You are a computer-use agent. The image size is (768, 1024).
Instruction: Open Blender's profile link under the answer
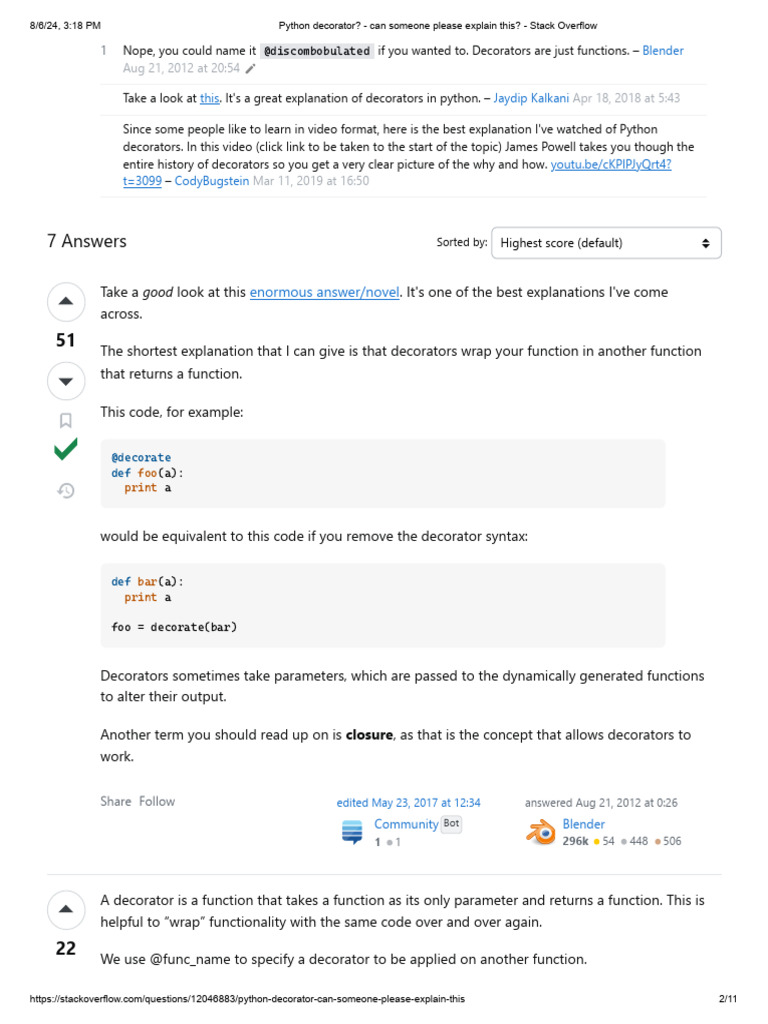click(x=583, y=824)
